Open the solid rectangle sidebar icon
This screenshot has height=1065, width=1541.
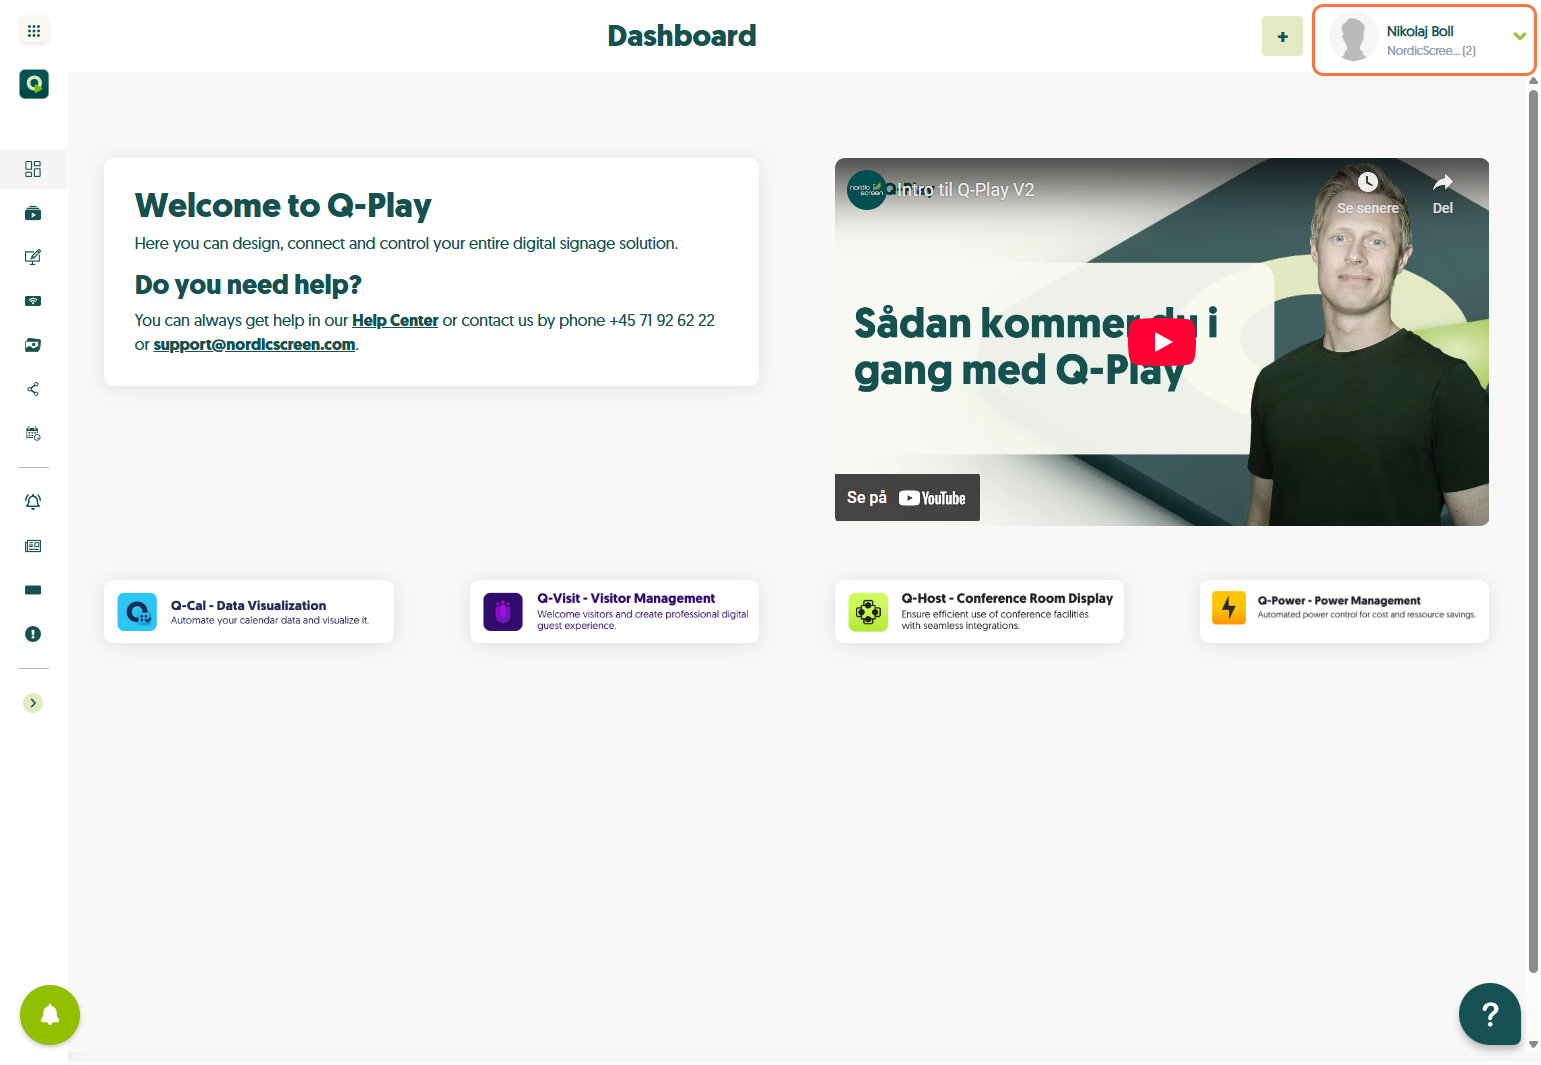coord(33,590)
